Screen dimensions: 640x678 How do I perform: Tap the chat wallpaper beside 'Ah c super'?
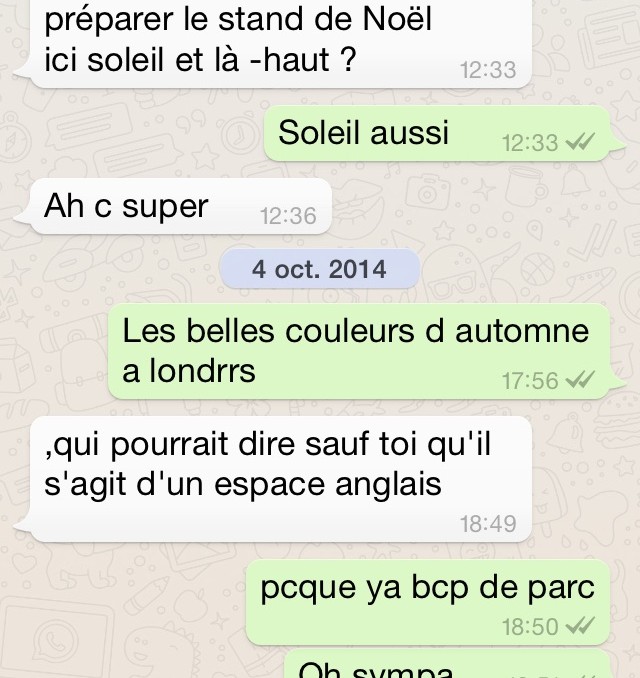(x=476, y=206)
